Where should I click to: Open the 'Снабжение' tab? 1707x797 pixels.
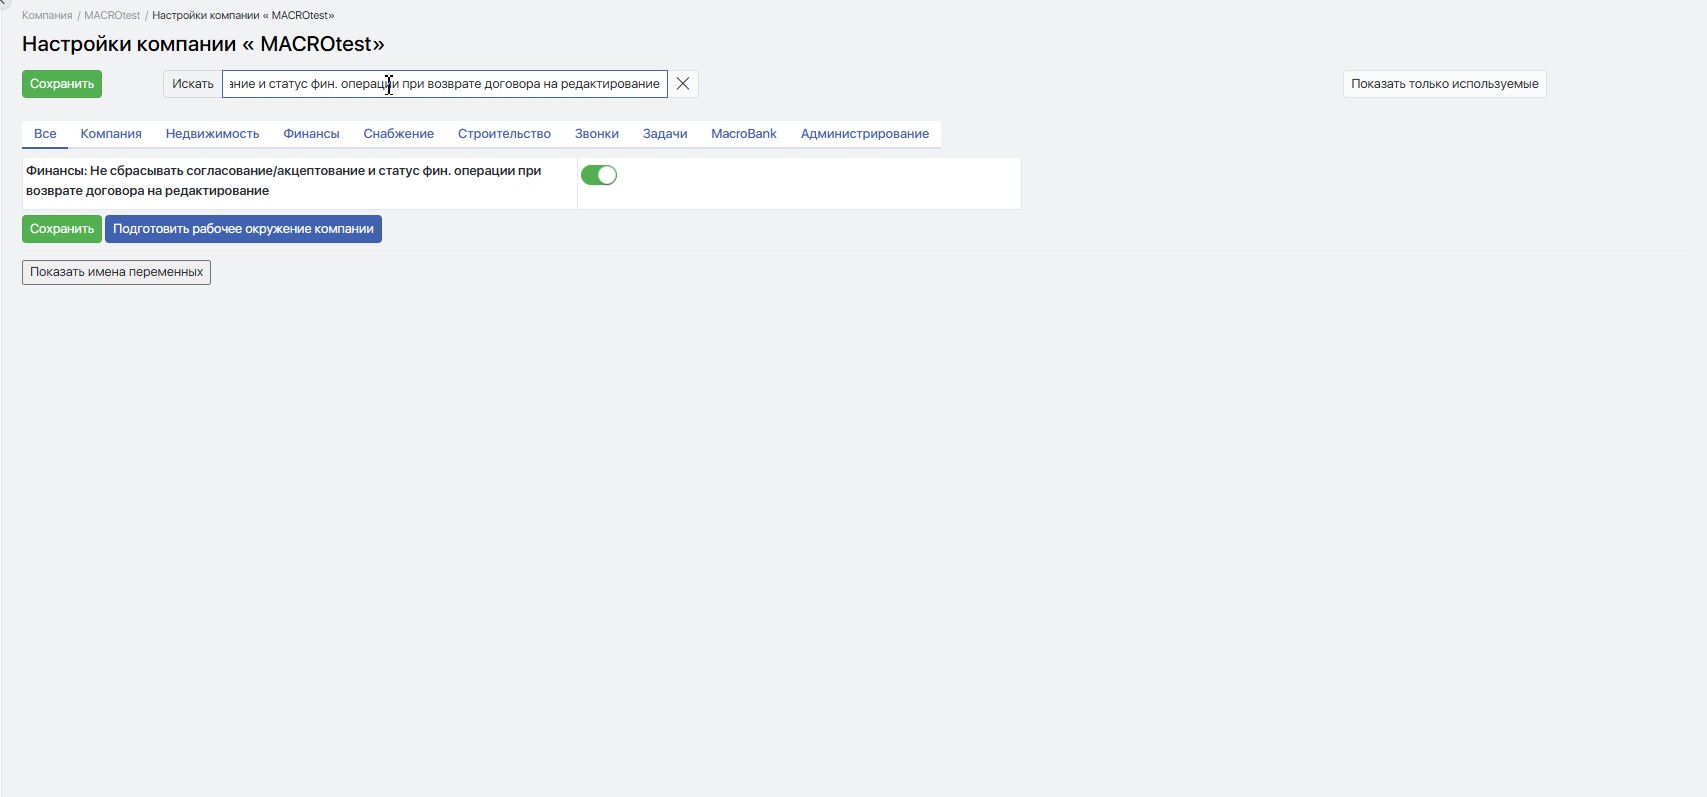click(x=398, y=134)
